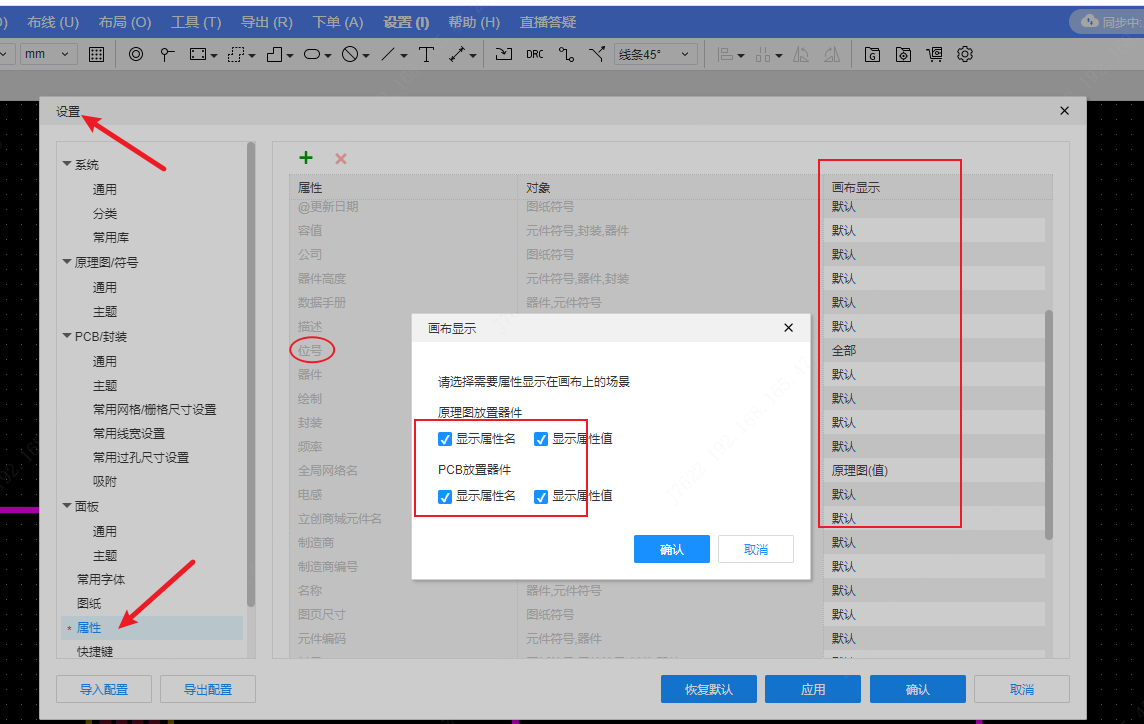
Task: Select 图纸 in the settings tree
Action: pyautogui.click(x=89, y=604)
